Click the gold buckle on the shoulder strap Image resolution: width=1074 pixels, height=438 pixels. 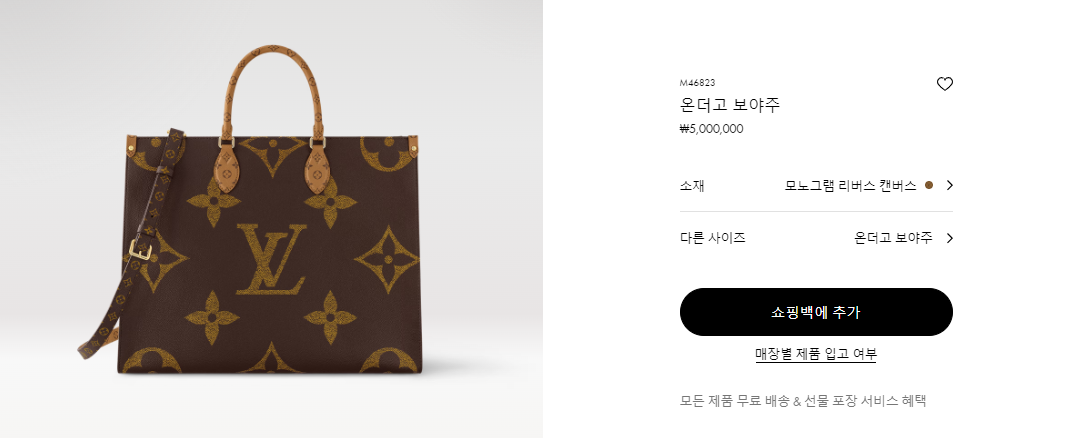point(140,249)
